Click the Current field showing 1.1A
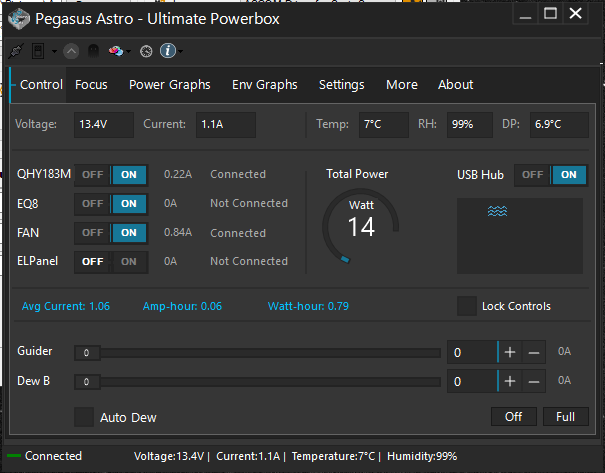The height and width of the screenshot is (473, 605). tap(226, 125)
